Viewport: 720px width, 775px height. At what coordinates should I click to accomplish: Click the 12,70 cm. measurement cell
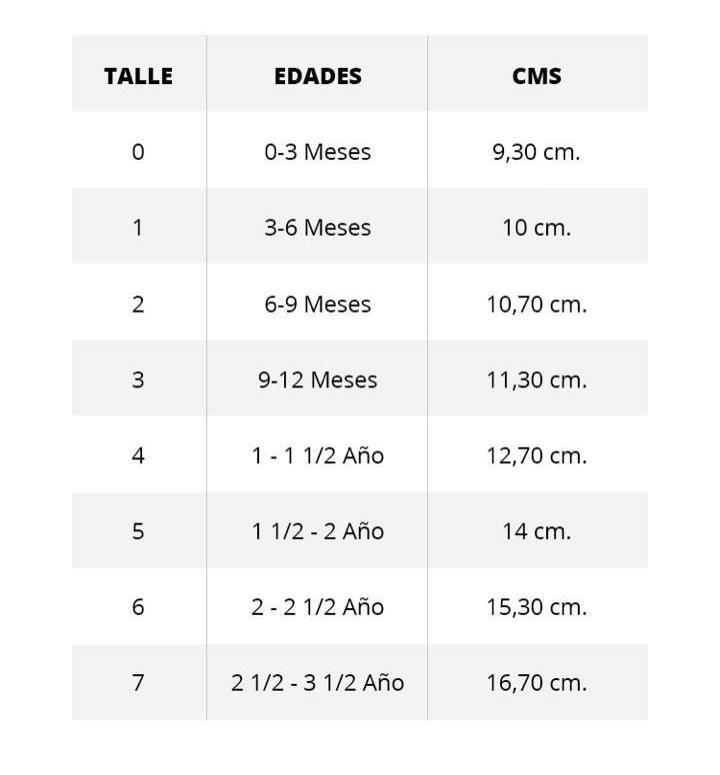pyautogui.click(x=536, y=456)
